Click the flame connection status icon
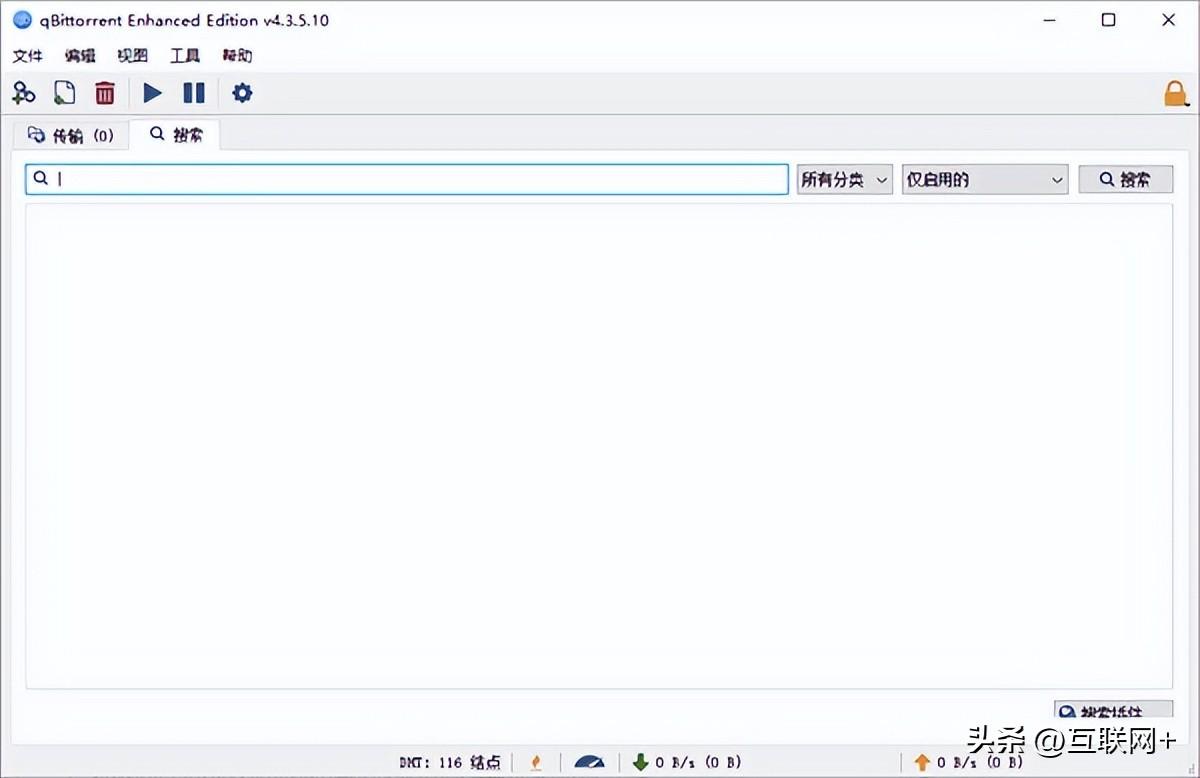The image size is (1200, 778). click(536, 763)
